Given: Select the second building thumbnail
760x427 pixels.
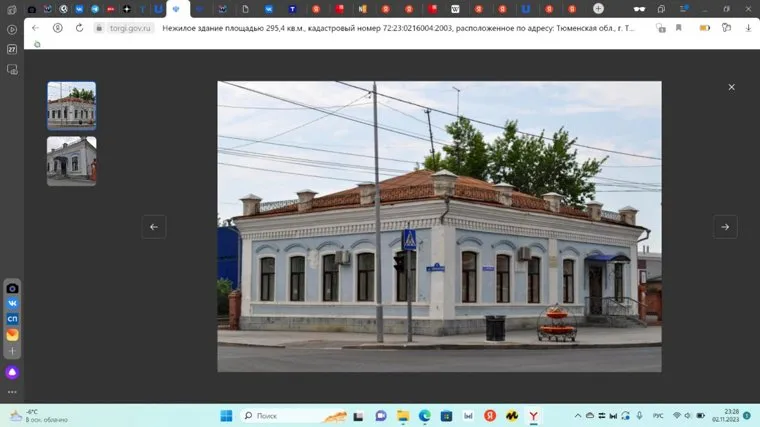Looking at the screenshot, I should tap(72, 161).
